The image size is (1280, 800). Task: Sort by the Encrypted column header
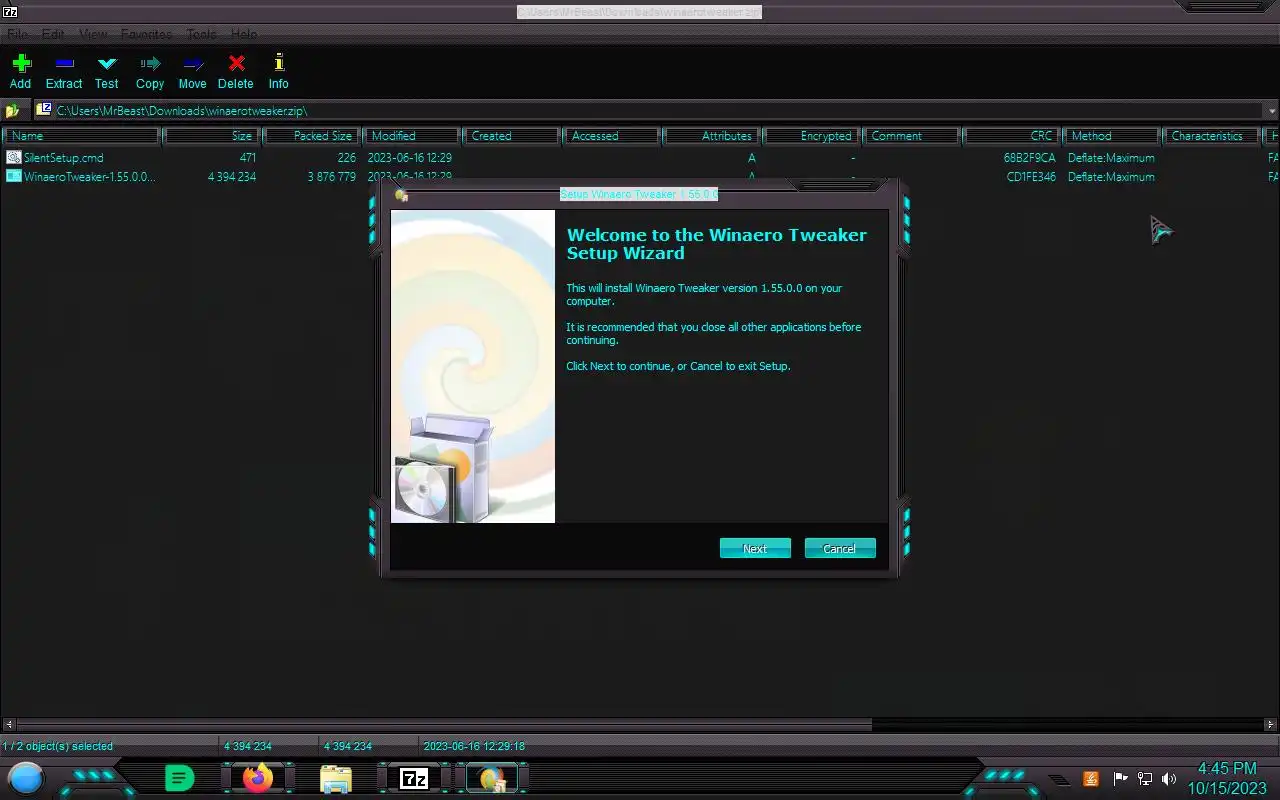pyautogui.click(x=811, y=135)
